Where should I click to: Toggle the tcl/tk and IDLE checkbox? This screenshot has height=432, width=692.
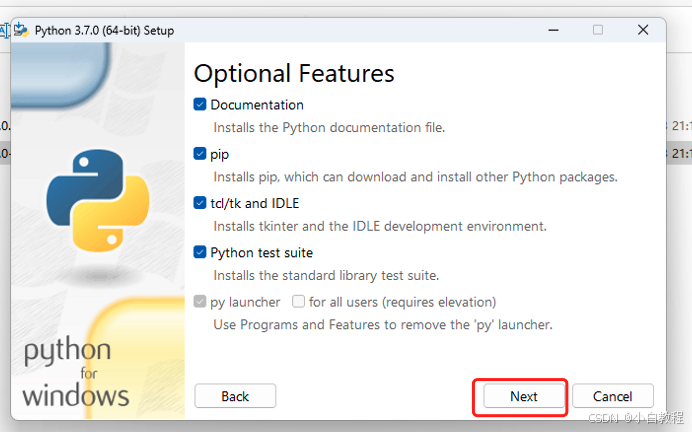point(200,203)
